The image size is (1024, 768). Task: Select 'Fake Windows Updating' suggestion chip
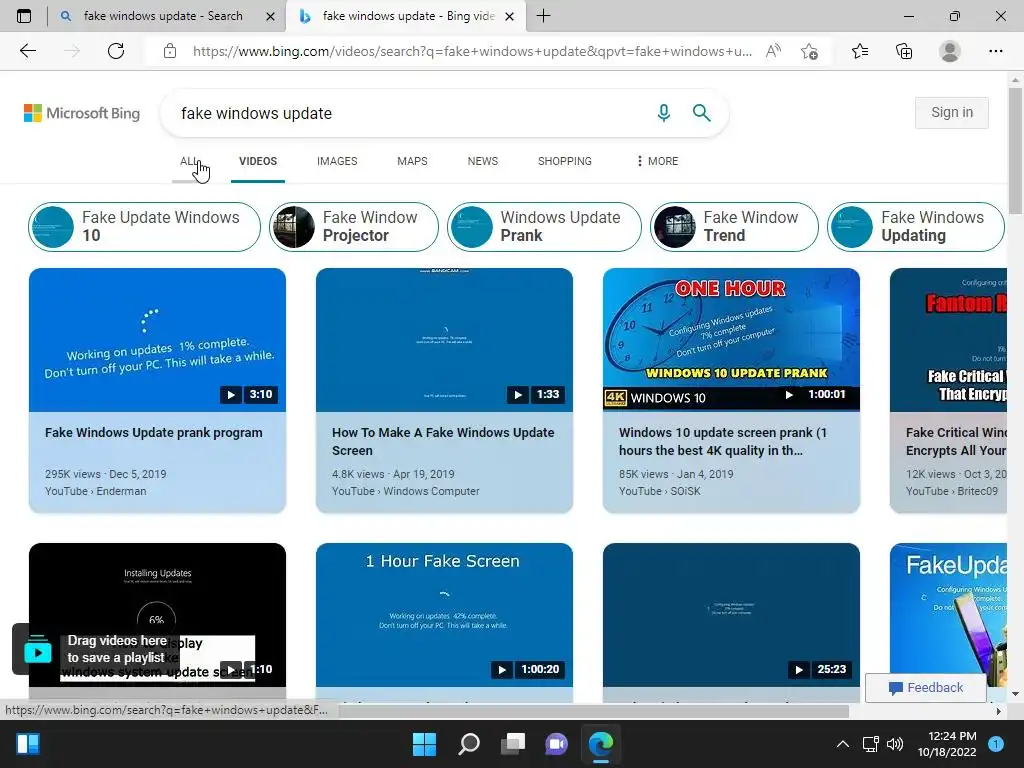(916, 227)
